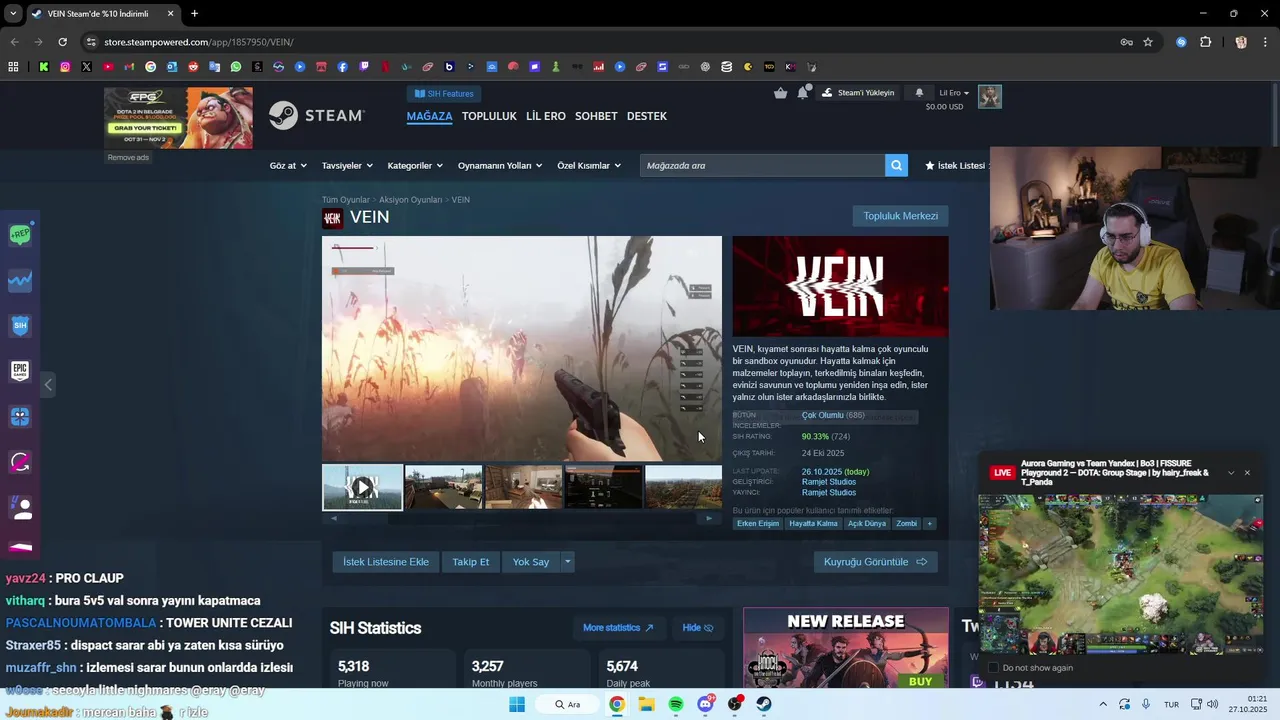Collapse the live stream popup chevron
Viewport: 1280px width, 720px height.
pos(1231,473)
